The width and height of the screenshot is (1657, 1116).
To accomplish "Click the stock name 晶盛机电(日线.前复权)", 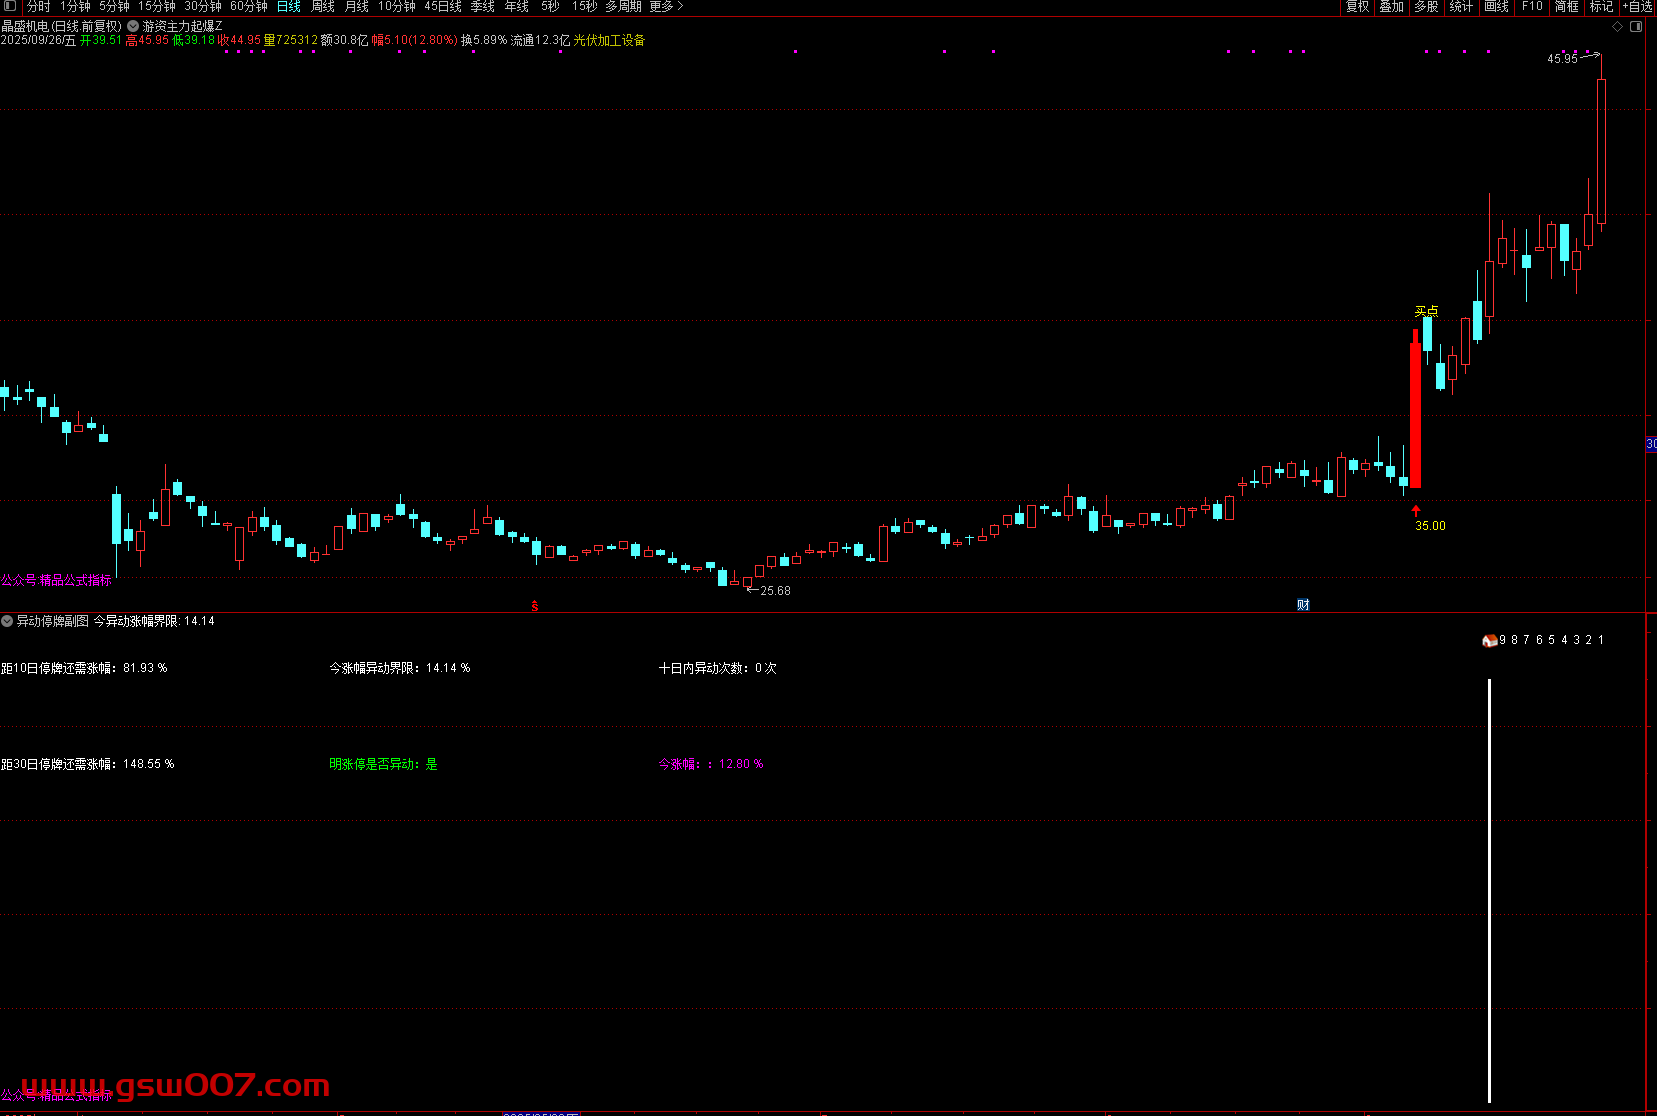I will pyautogui.click(x=62, y=26).
